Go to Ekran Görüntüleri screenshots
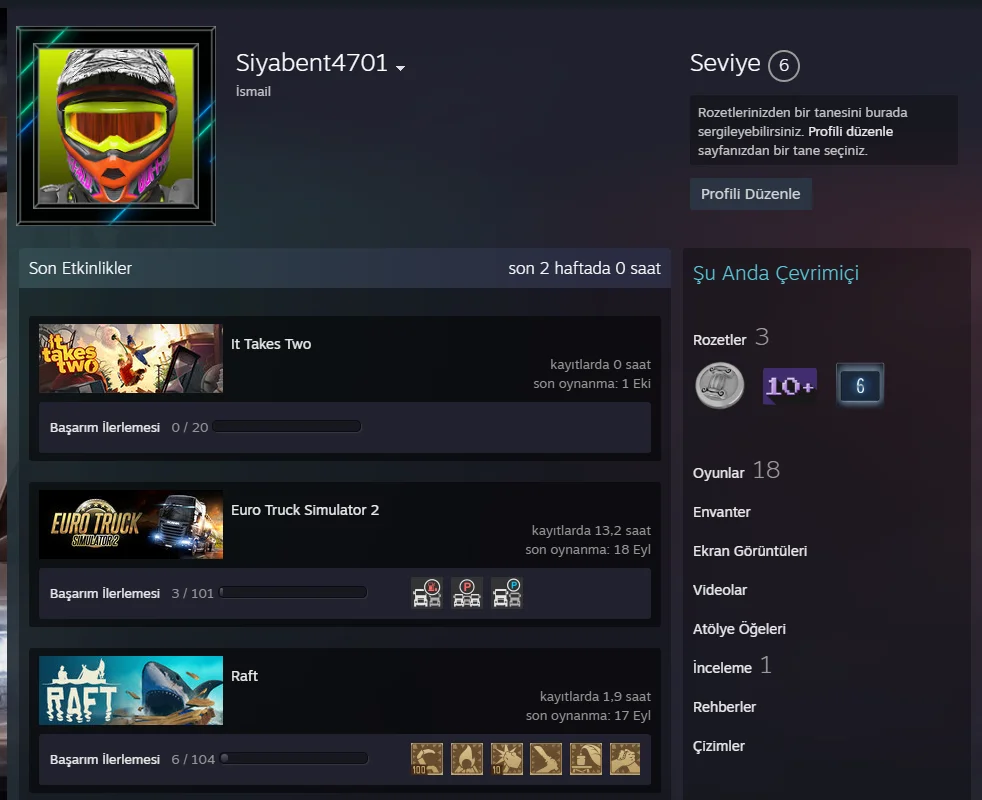982x800 pixels. (750, 551)
